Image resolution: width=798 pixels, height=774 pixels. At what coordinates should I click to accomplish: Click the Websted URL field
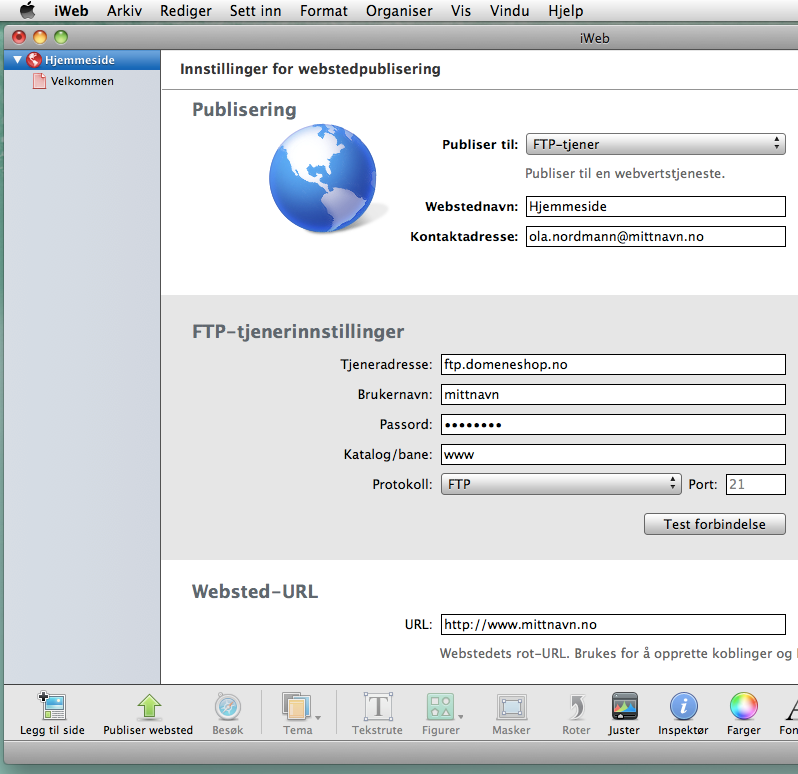coord(613,624)
